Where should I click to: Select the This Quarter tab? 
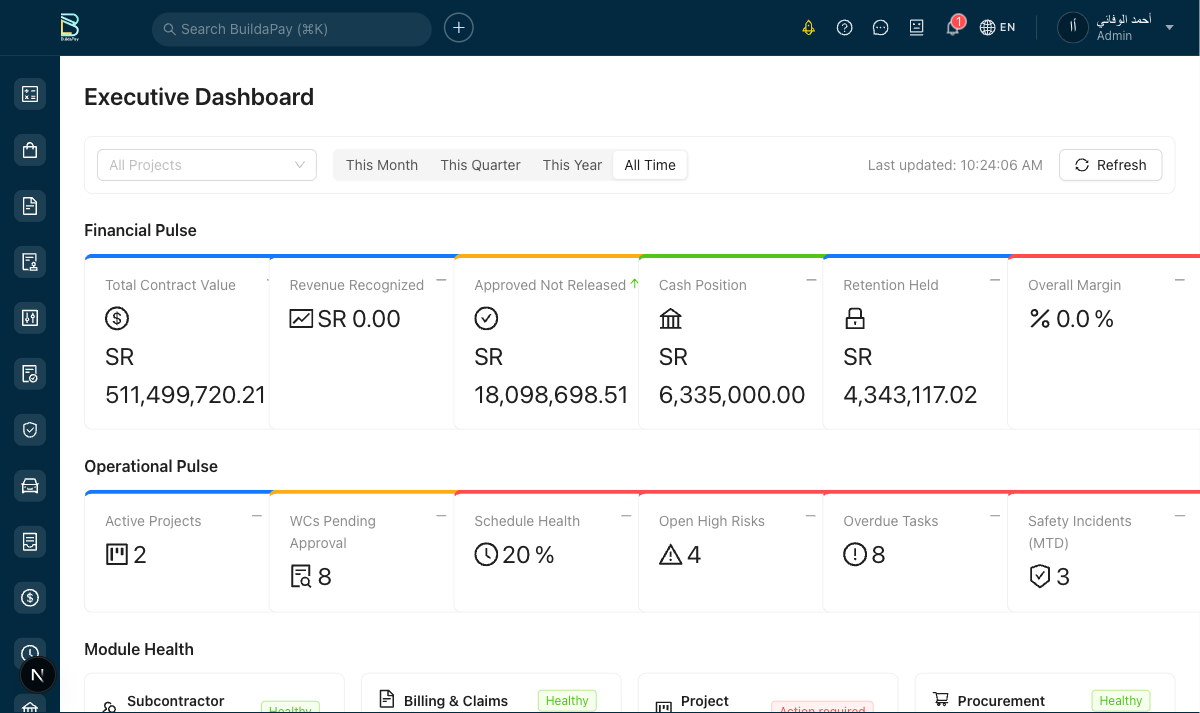tap(480, 165)
